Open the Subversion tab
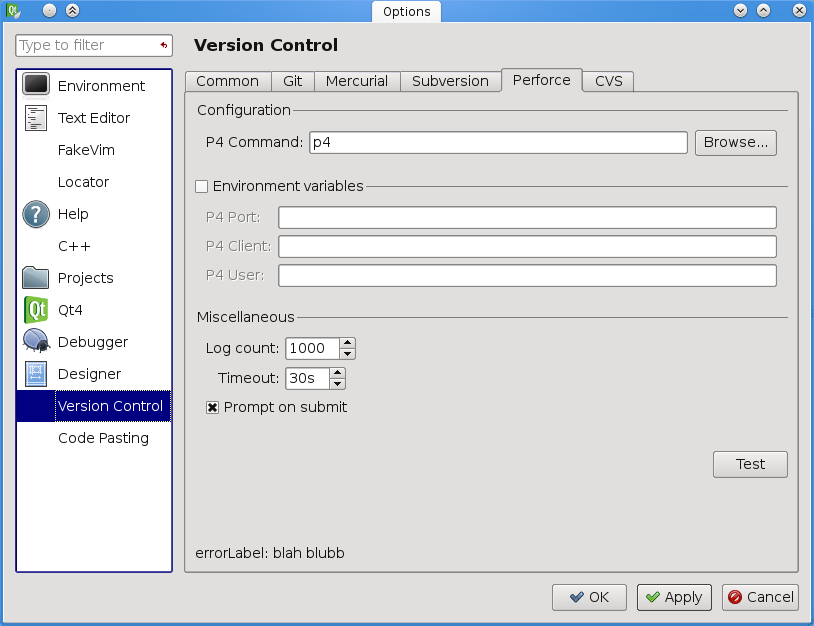 point(450,81)
